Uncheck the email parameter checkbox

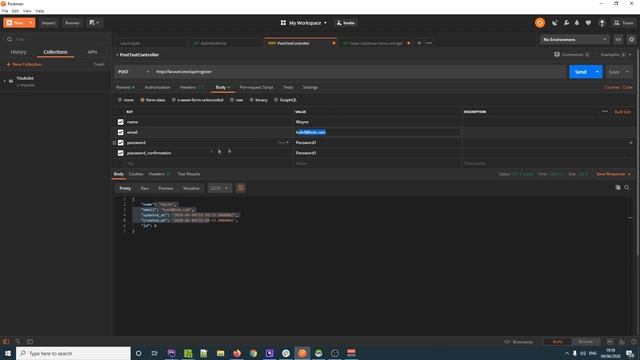(x=120, y=132)
